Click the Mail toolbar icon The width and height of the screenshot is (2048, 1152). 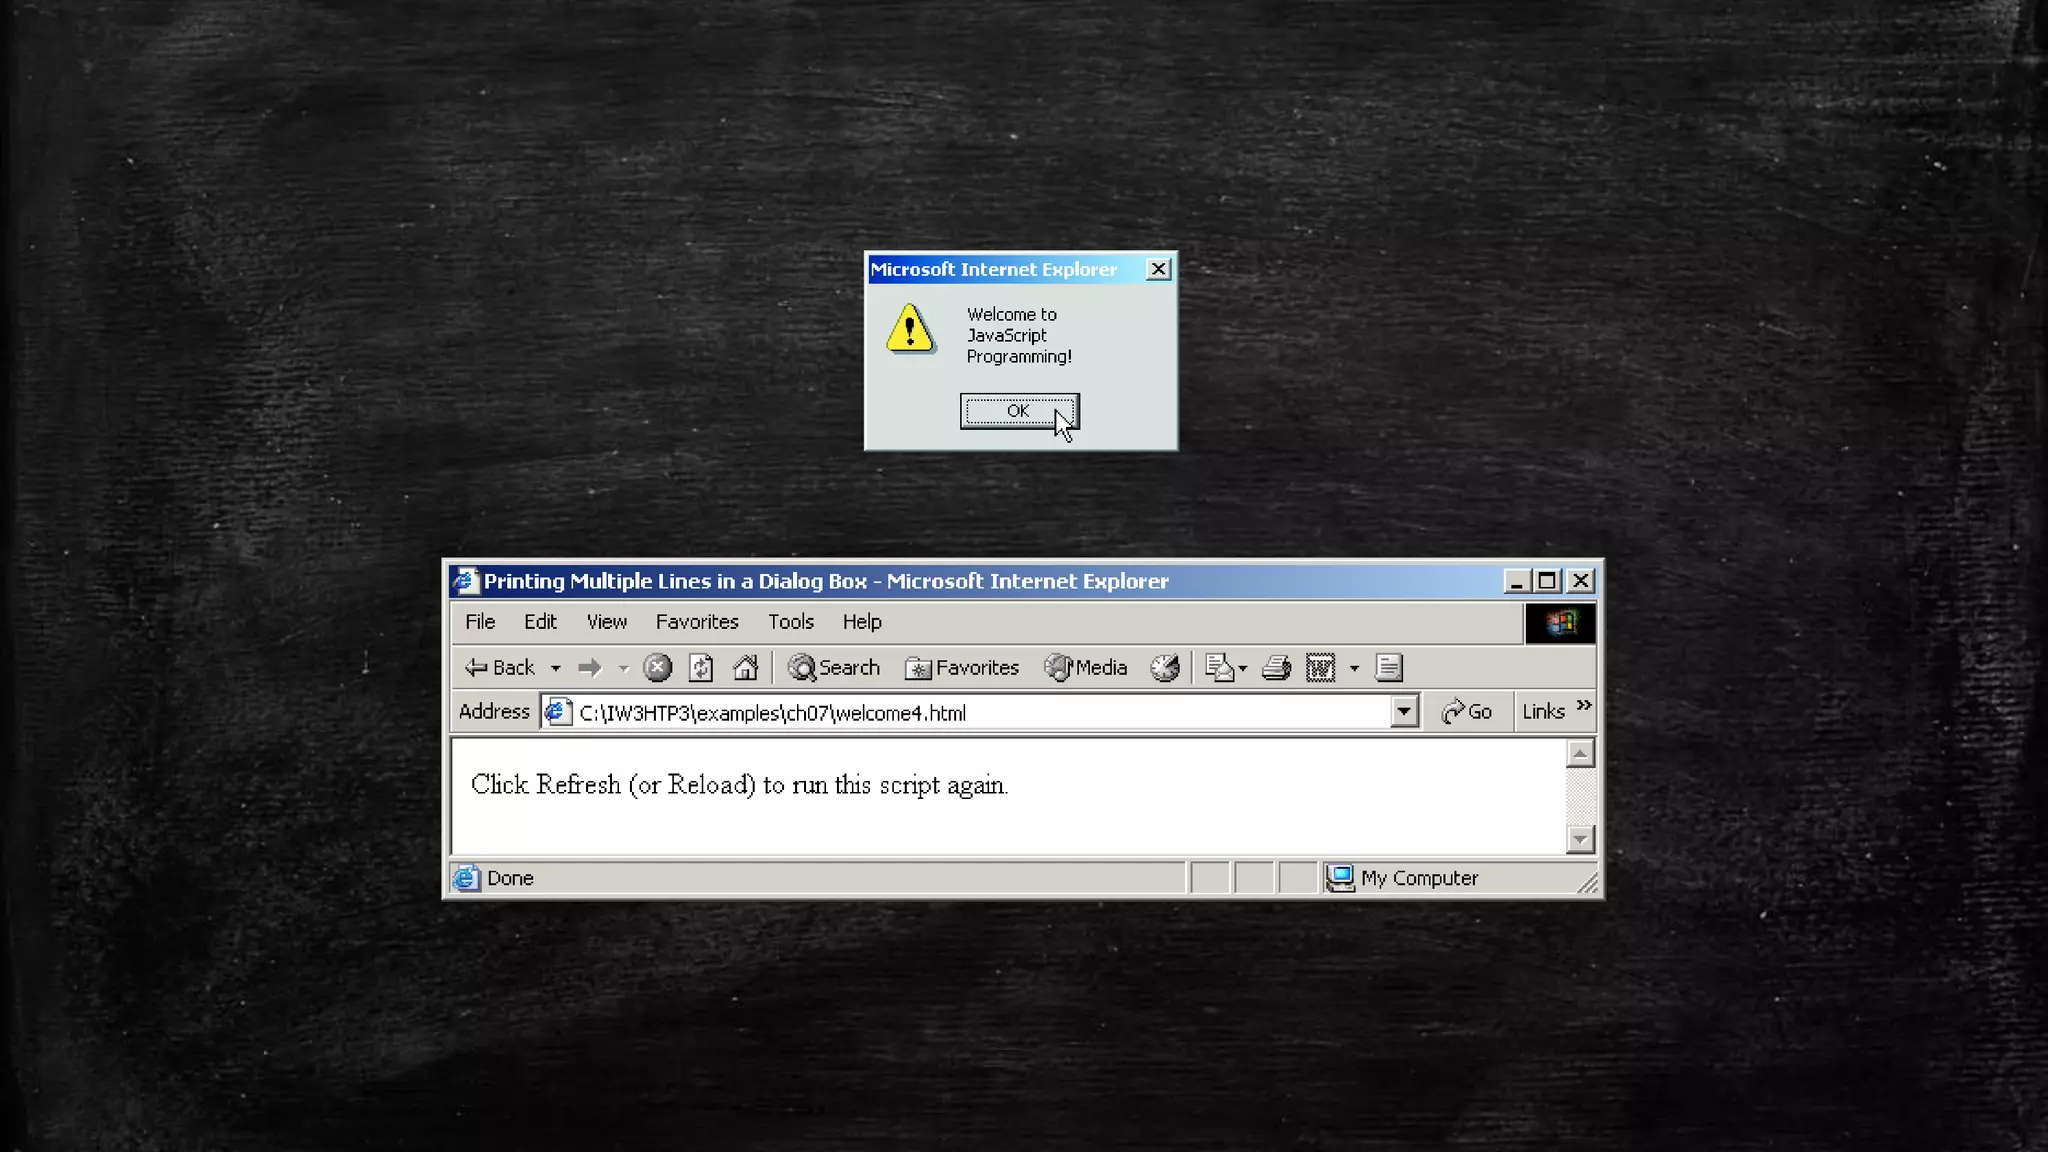point(1220,668)
